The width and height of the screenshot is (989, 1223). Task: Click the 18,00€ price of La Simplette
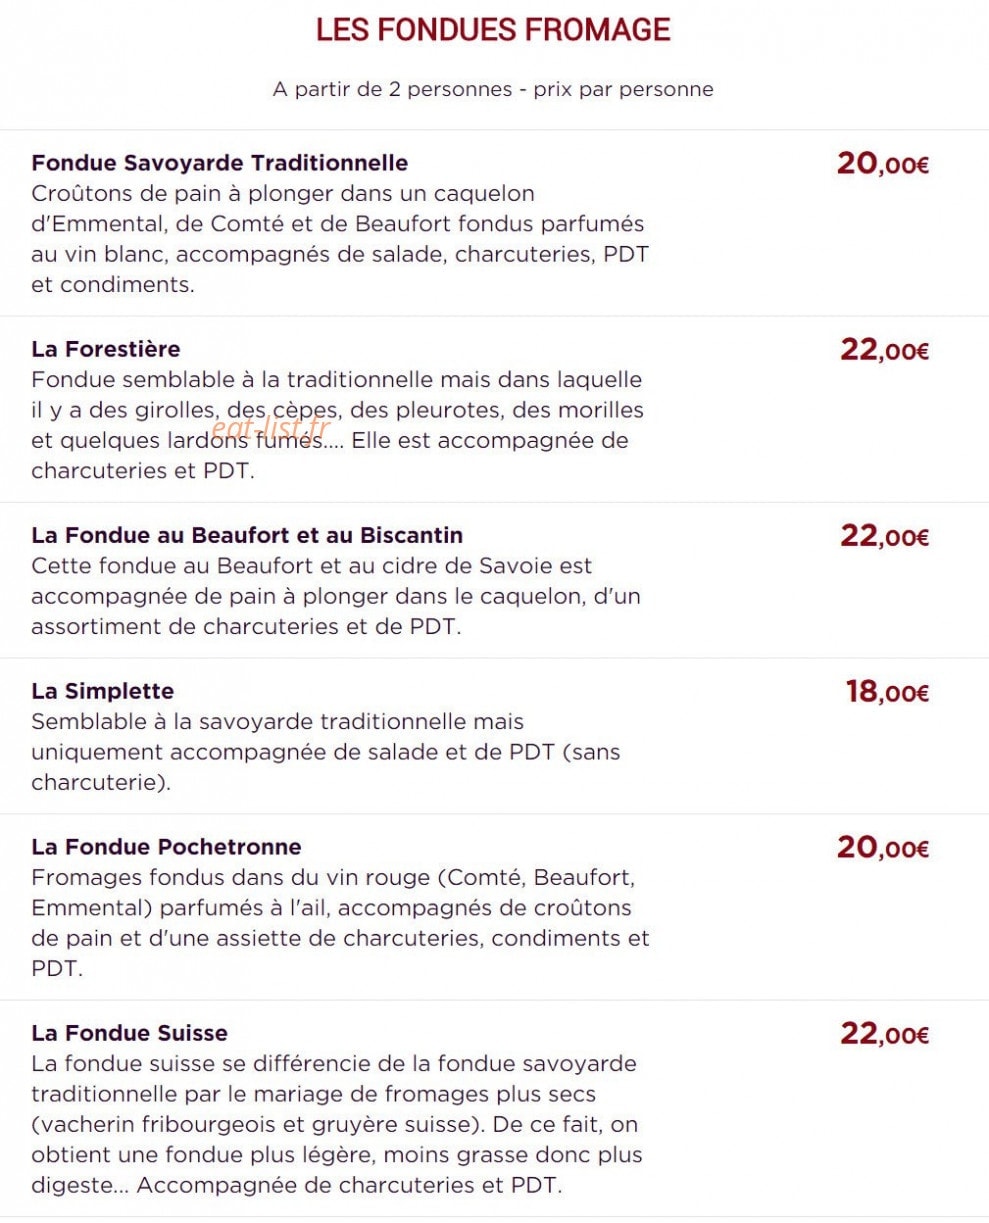[x=888, y=691]
